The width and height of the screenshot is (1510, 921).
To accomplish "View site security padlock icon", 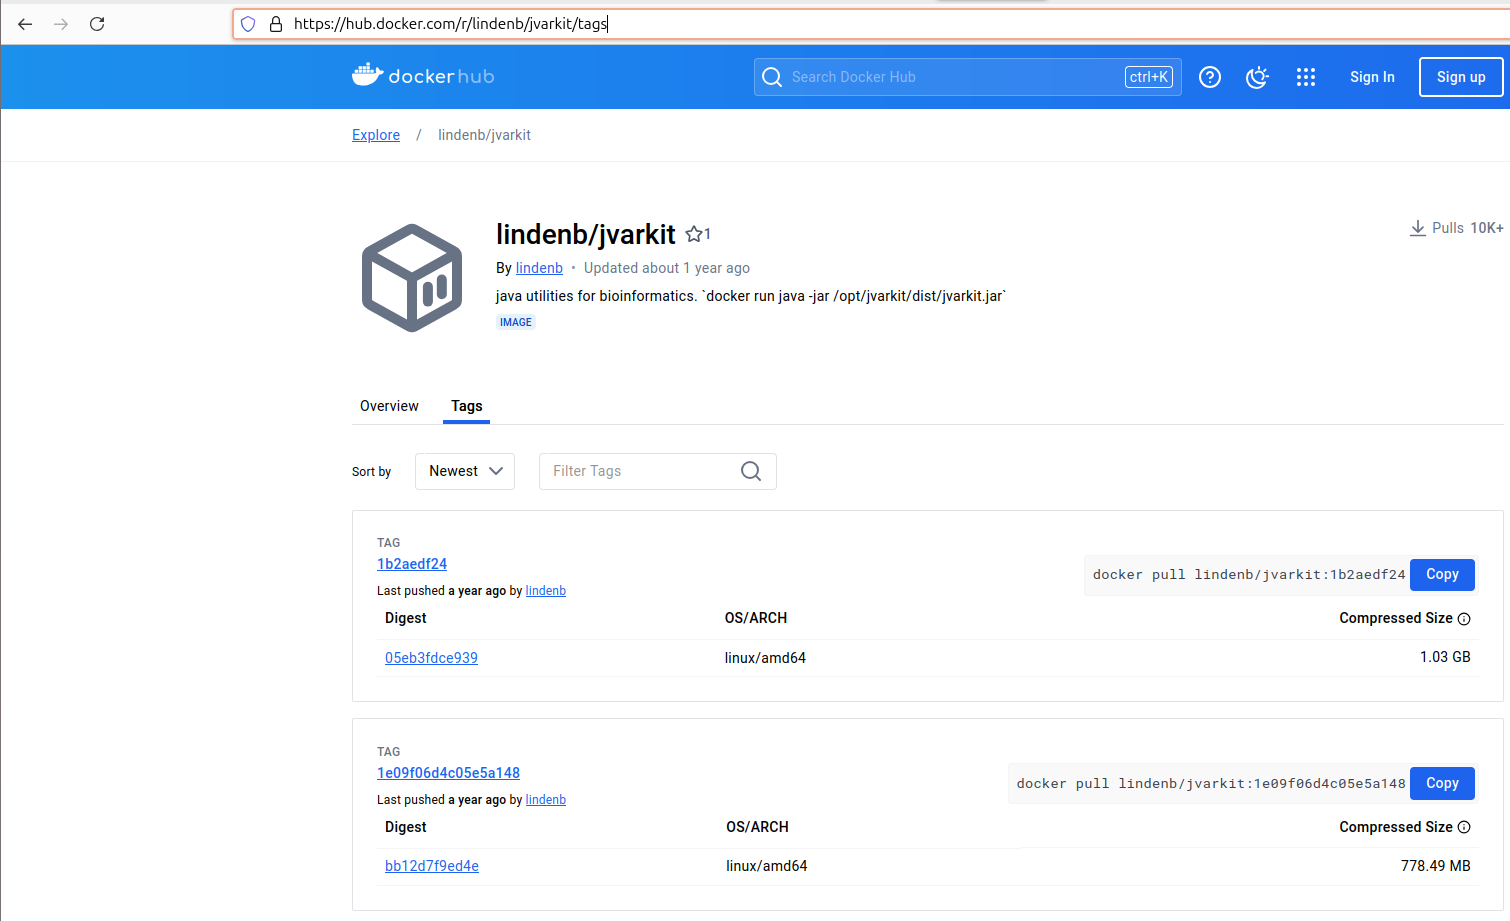I will click(276, 24).
